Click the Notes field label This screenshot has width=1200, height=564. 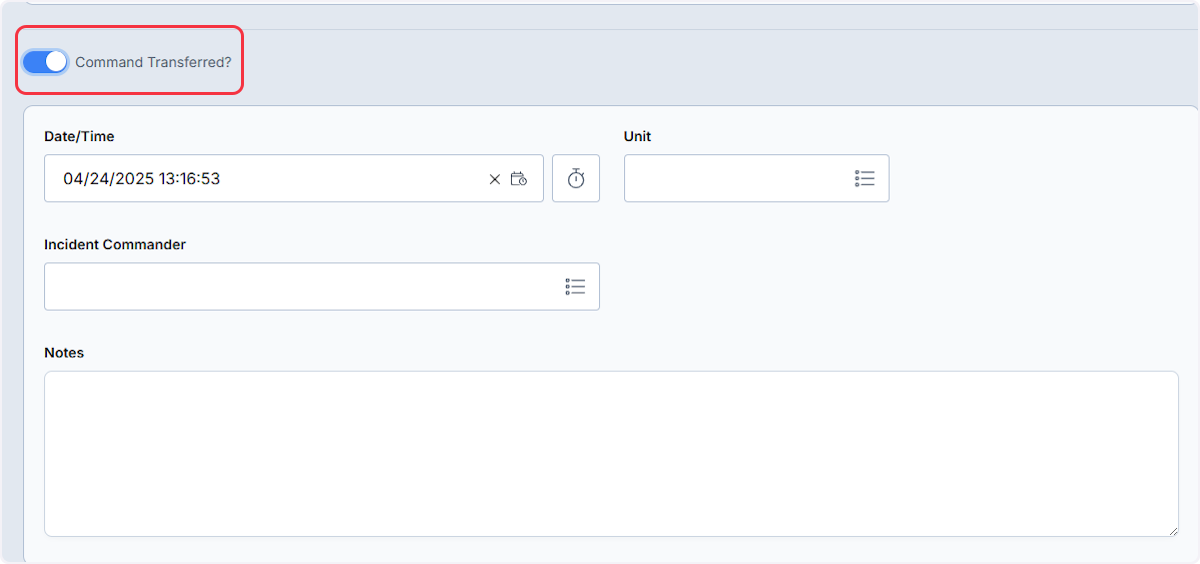pos(64,353)
